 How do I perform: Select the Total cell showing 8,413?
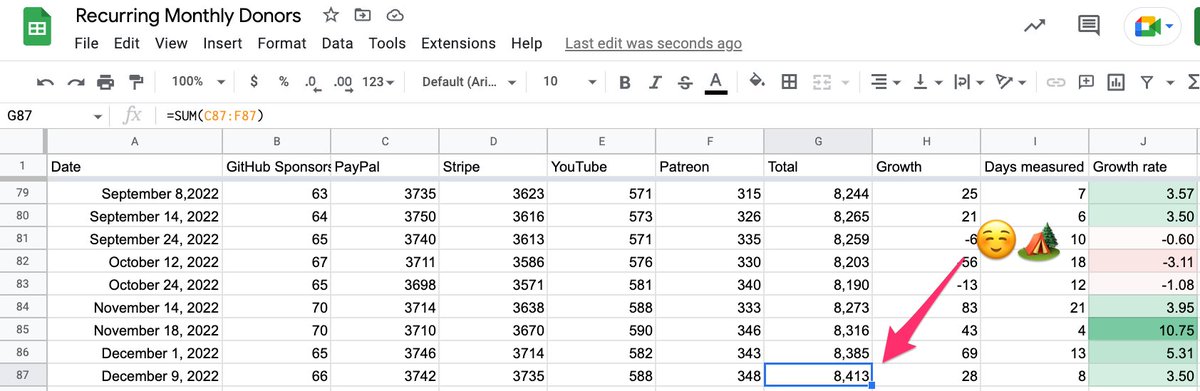coord(817,376)
